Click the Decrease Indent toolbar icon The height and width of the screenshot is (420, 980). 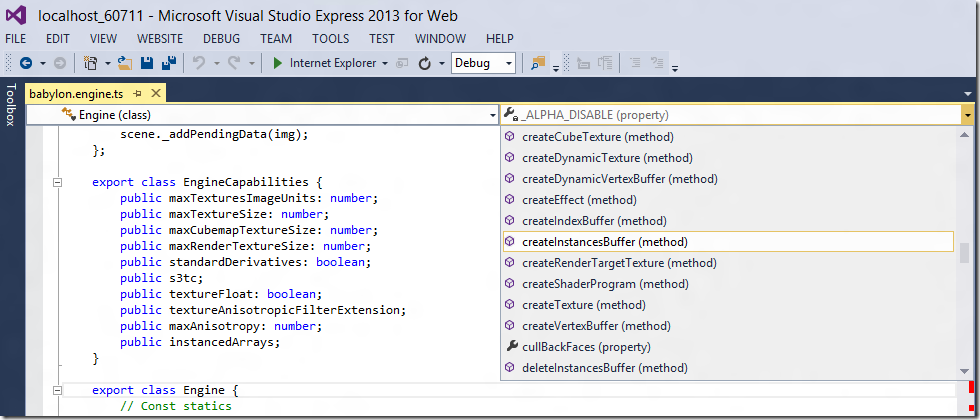pos(582,63)
